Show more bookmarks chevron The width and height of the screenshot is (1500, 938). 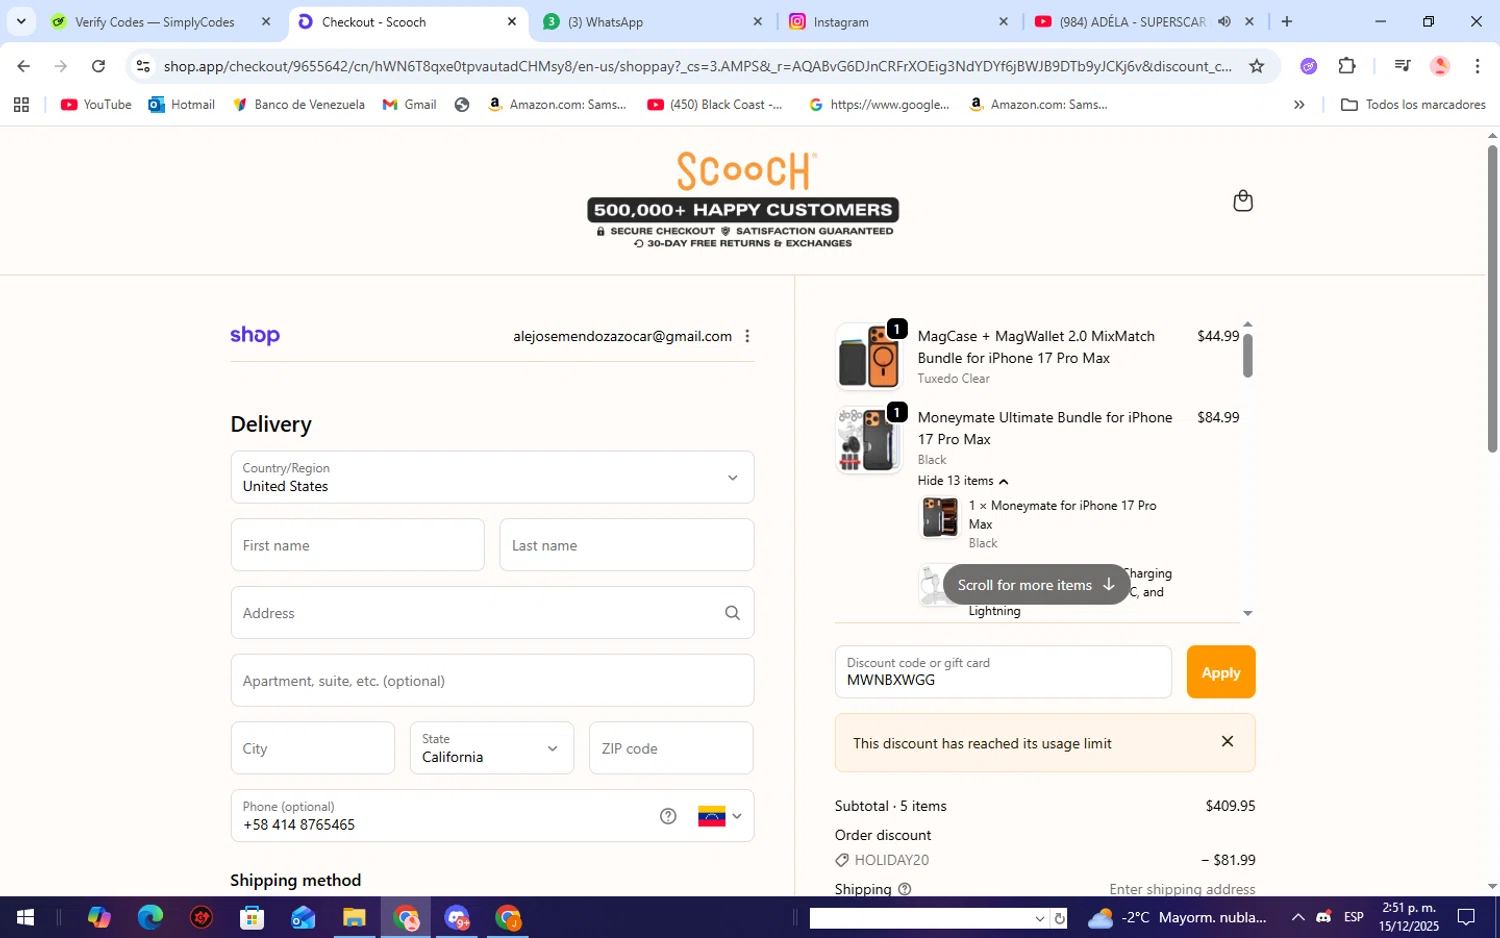[x=1299, y=105]
